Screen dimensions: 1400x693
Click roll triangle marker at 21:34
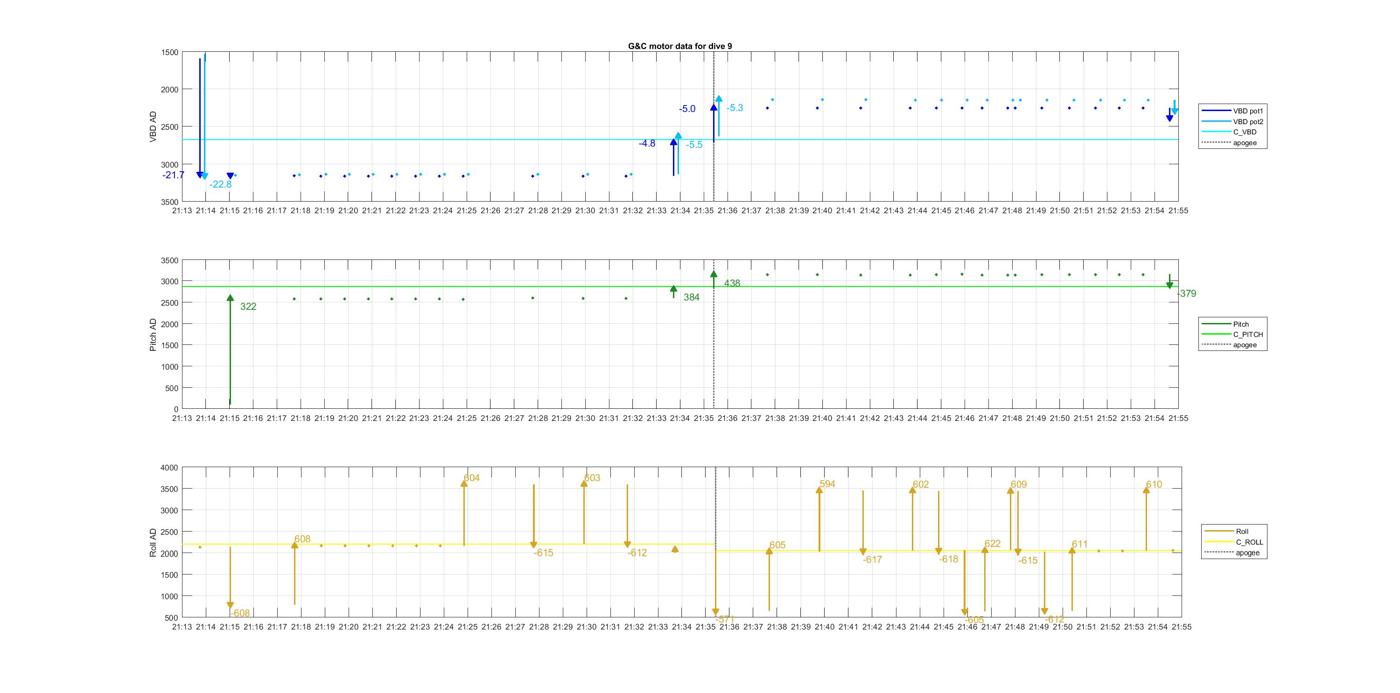(675, 549)
